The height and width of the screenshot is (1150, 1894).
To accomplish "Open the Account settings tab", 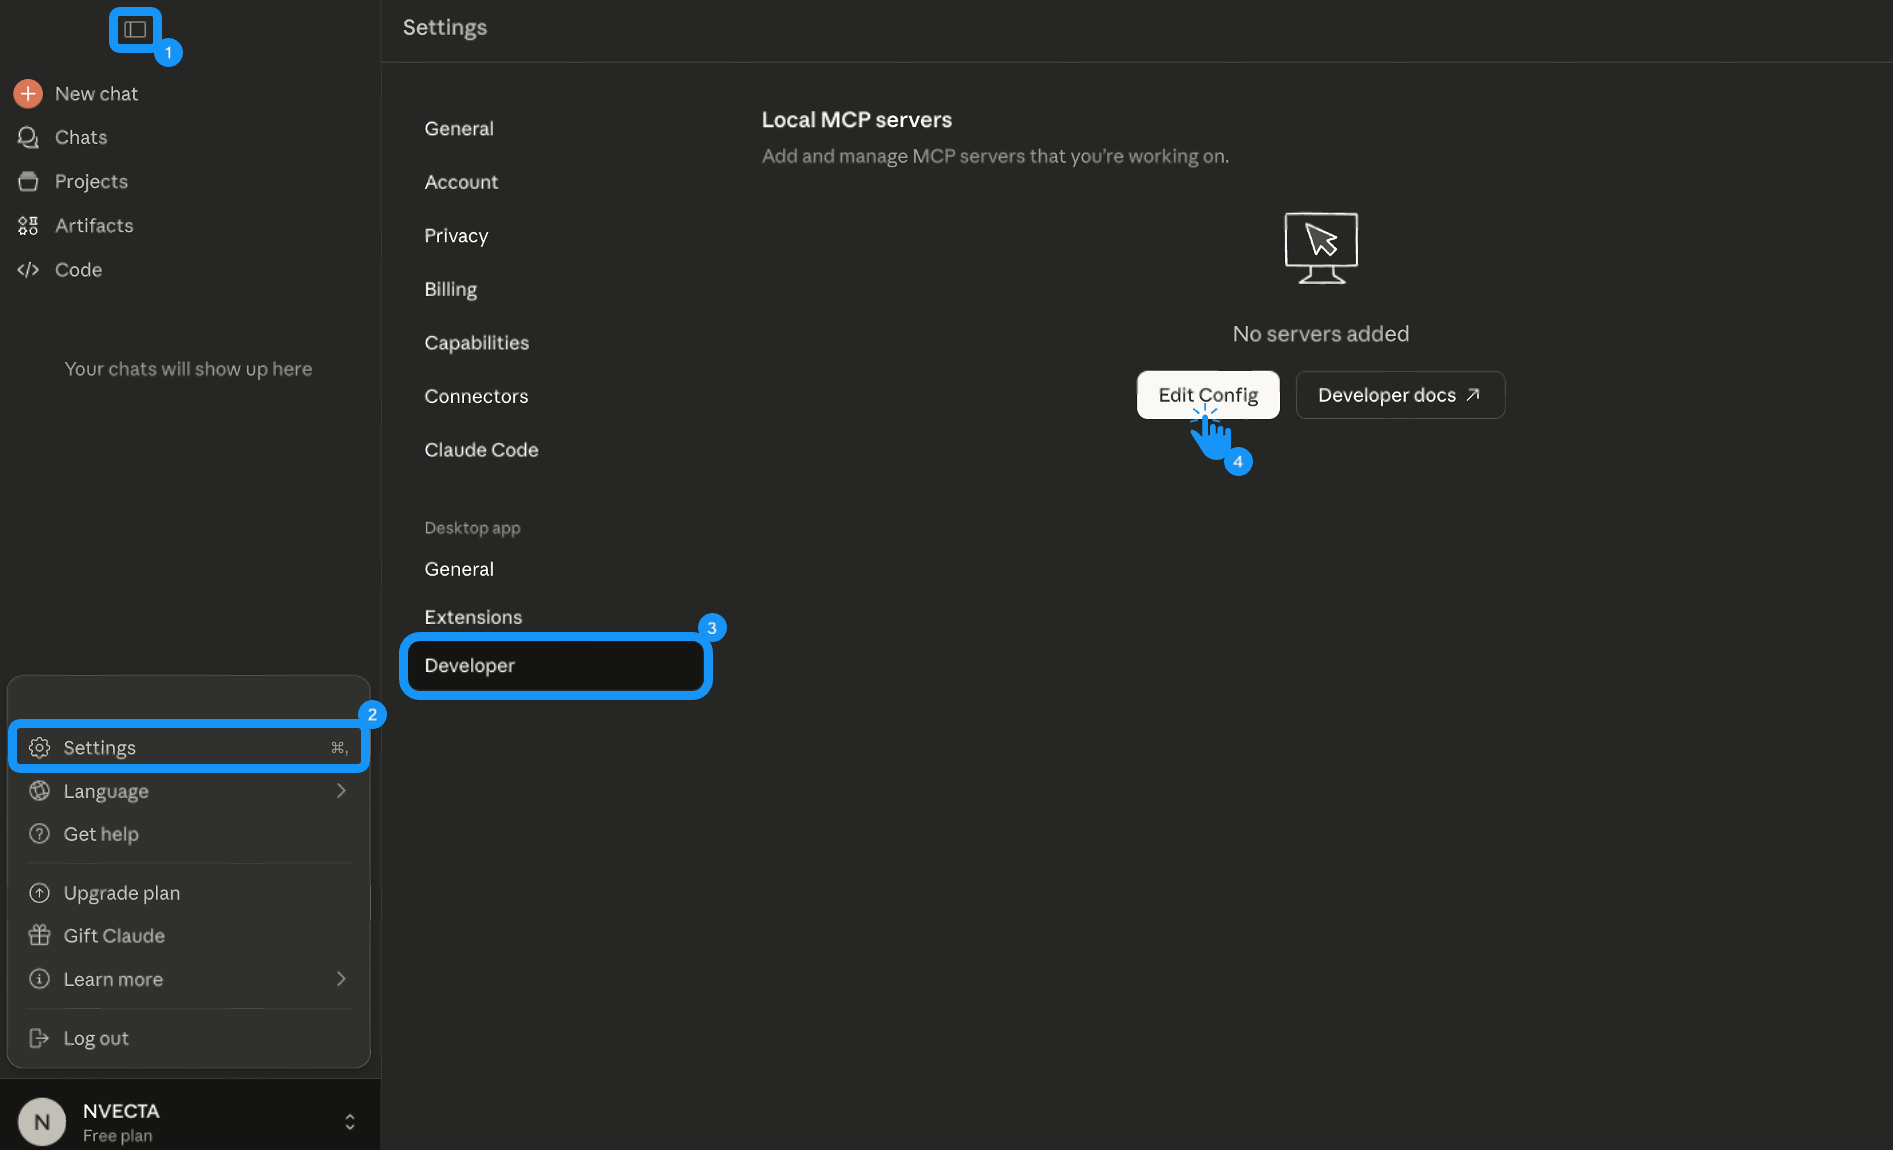I will coord(461,182).
